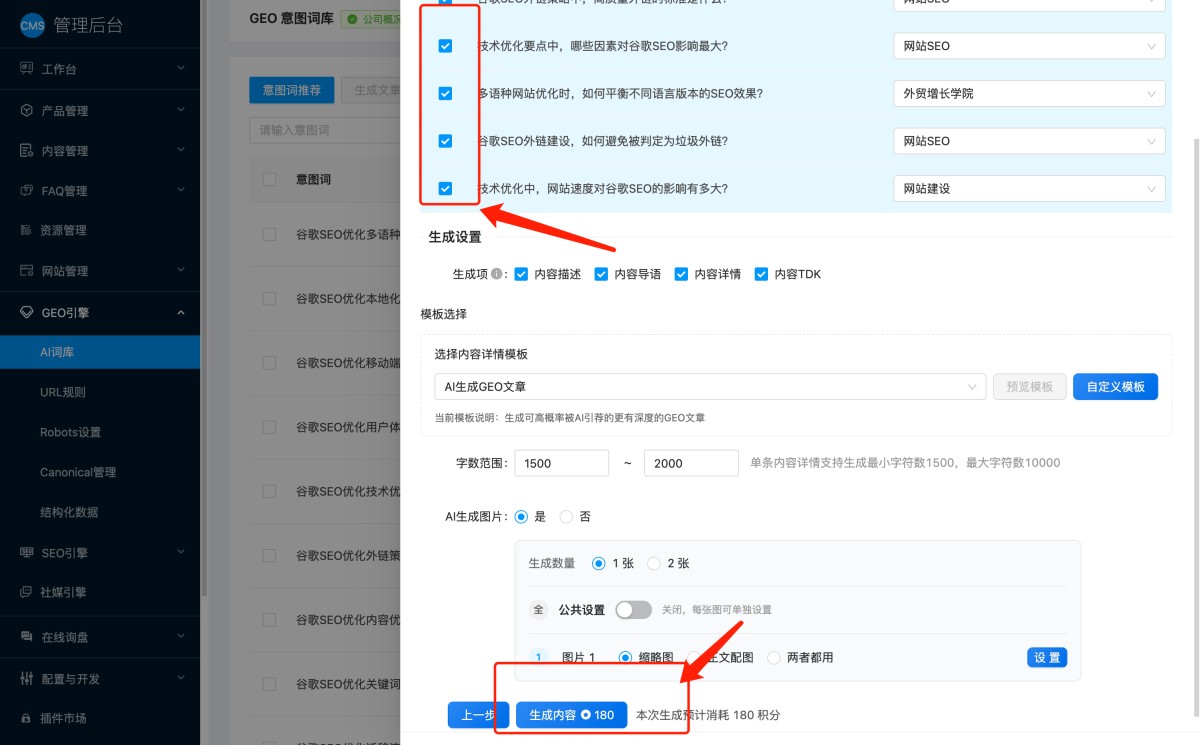Viewport: 1200px width, 745px height.
Task: Click the 产品管理 cube icon
Action: point(27,110)
